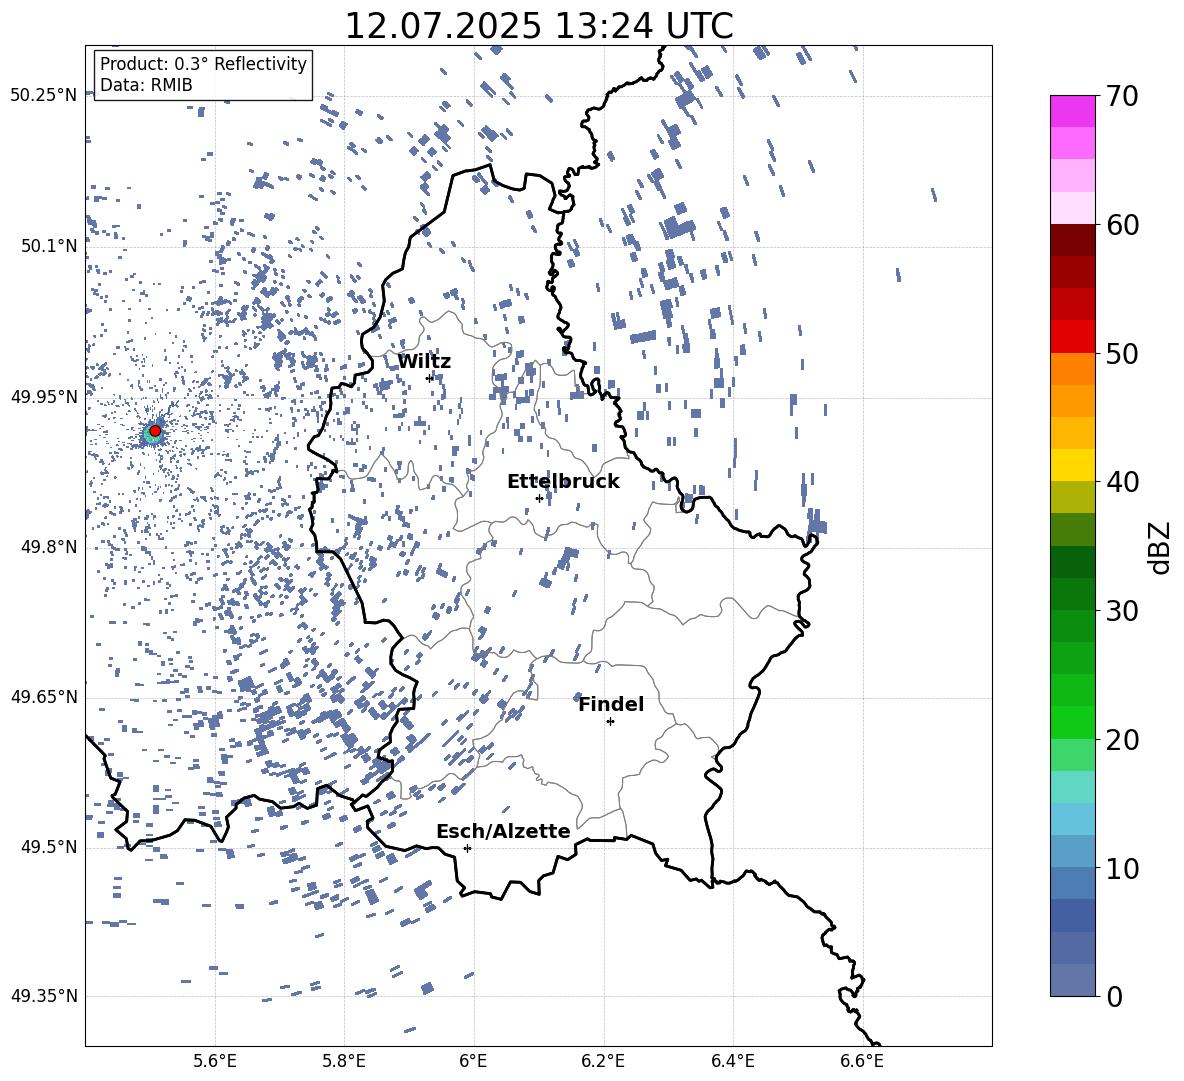
Task: Click the bright red colorbar segment above 50
Action: point(1072,337)
